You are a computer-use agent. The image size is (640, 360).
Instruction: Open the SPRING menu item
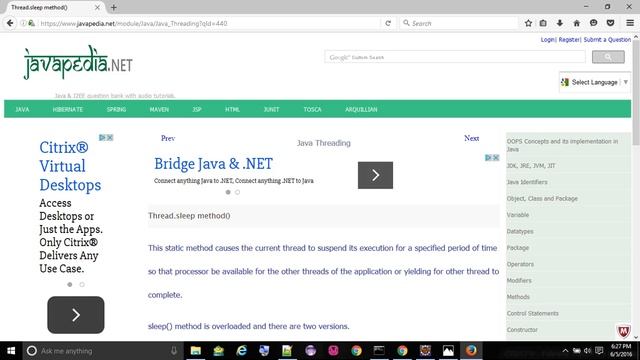[116, 109]
